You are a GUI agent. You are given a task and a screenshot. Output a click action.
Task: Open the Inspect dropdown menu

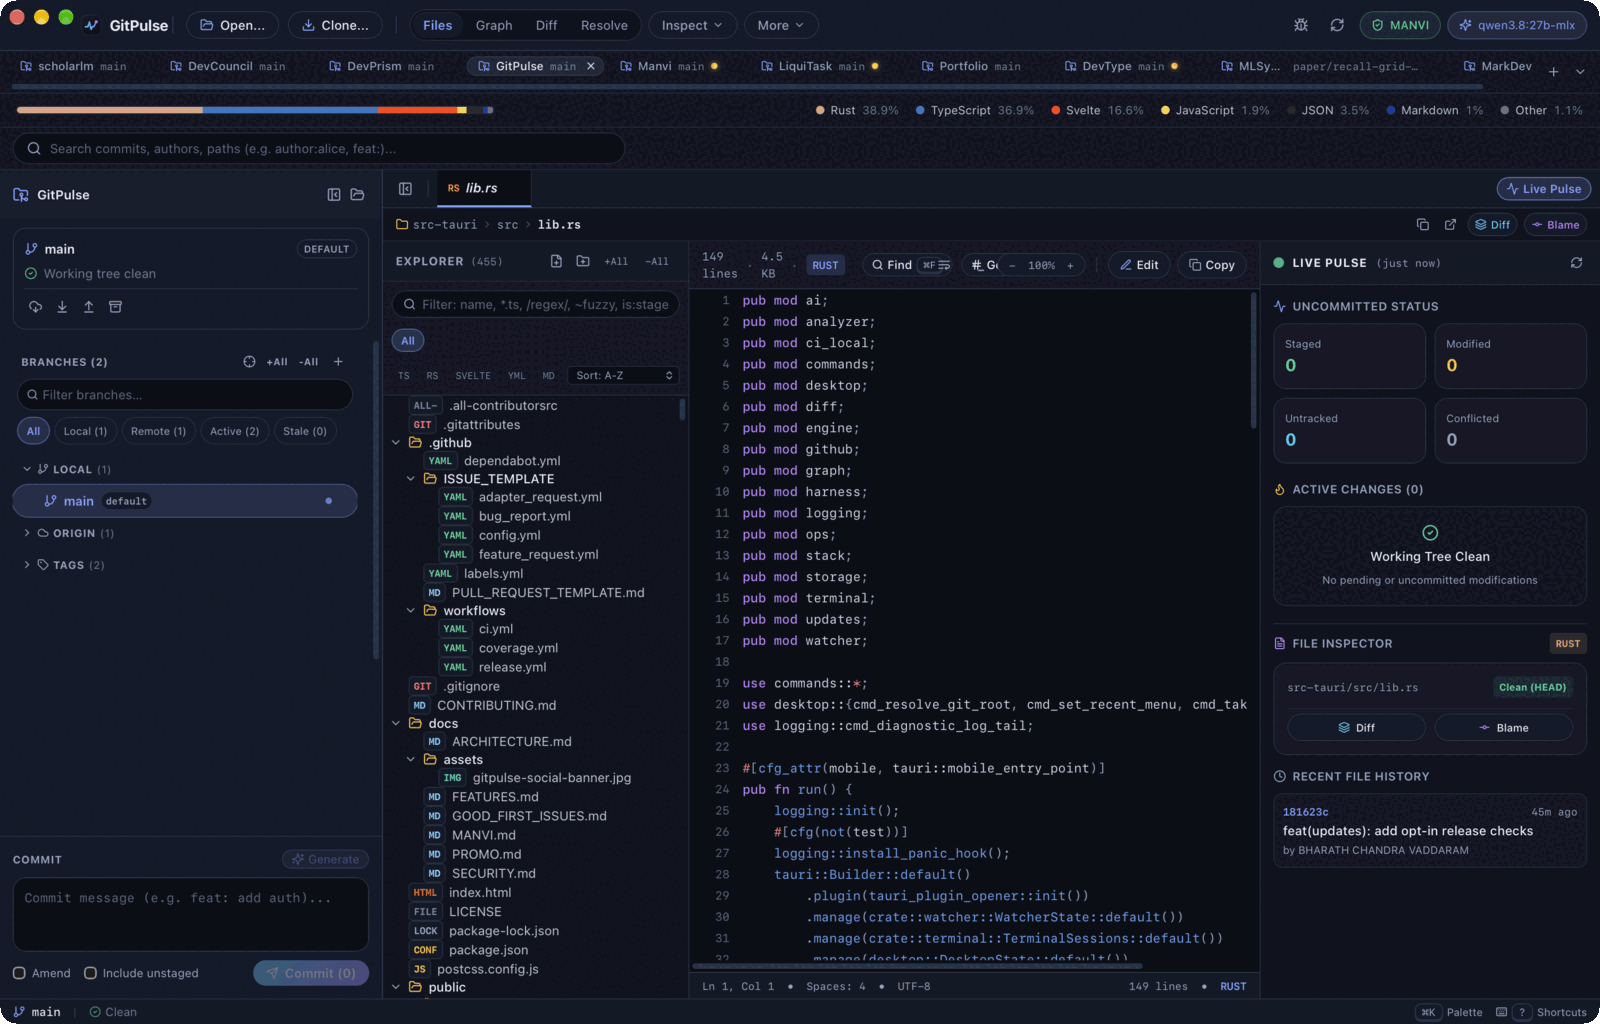point(692,25)
